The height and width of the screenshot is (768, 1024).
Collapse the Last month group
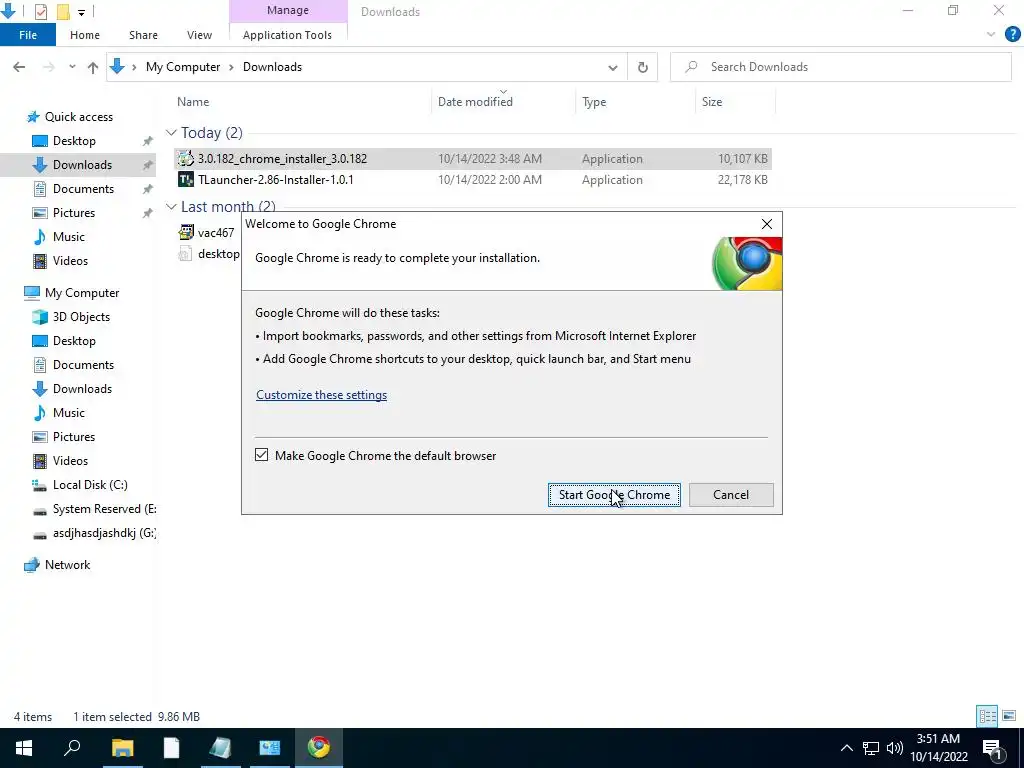click(x=171, y=206)
